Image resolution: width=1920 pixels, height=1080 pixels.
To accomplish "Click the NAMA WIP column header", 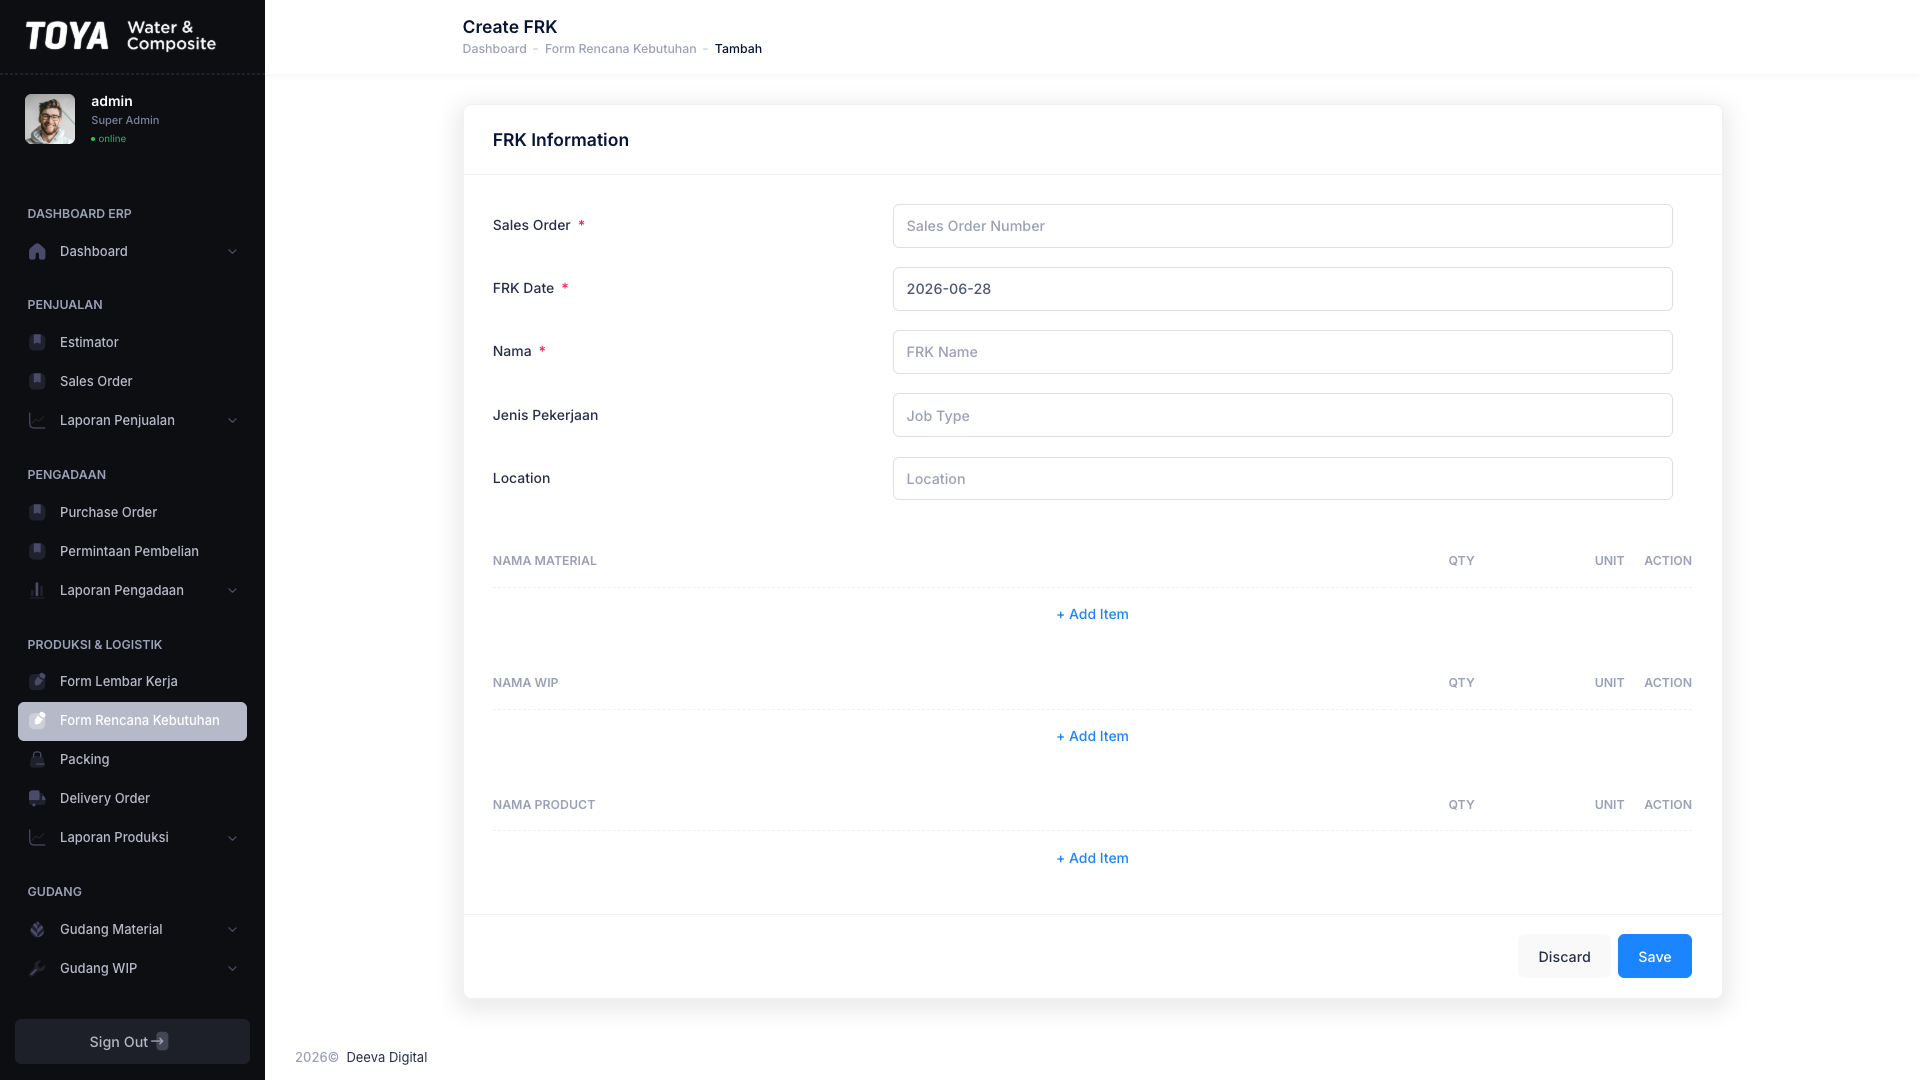I will (525, 683).
